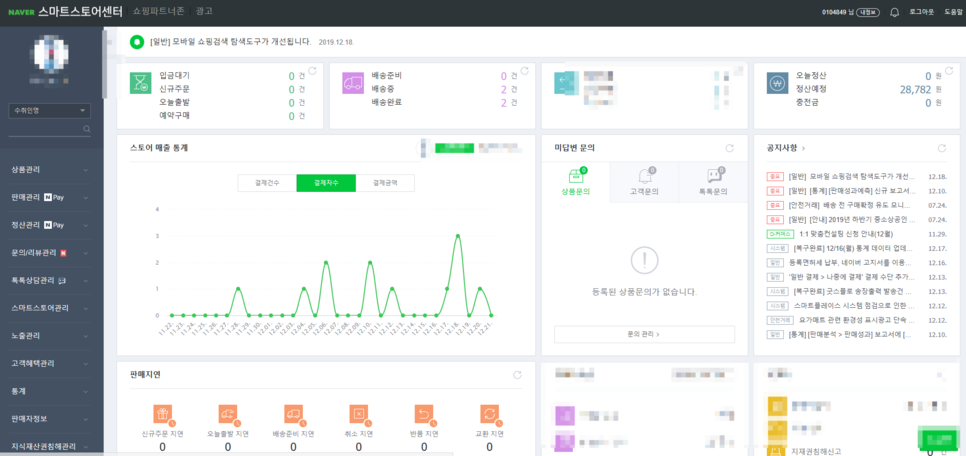Switch chart to 결제건수 tab
The image size is (966, 456).
pyautogui.click(x=267, y=183)
